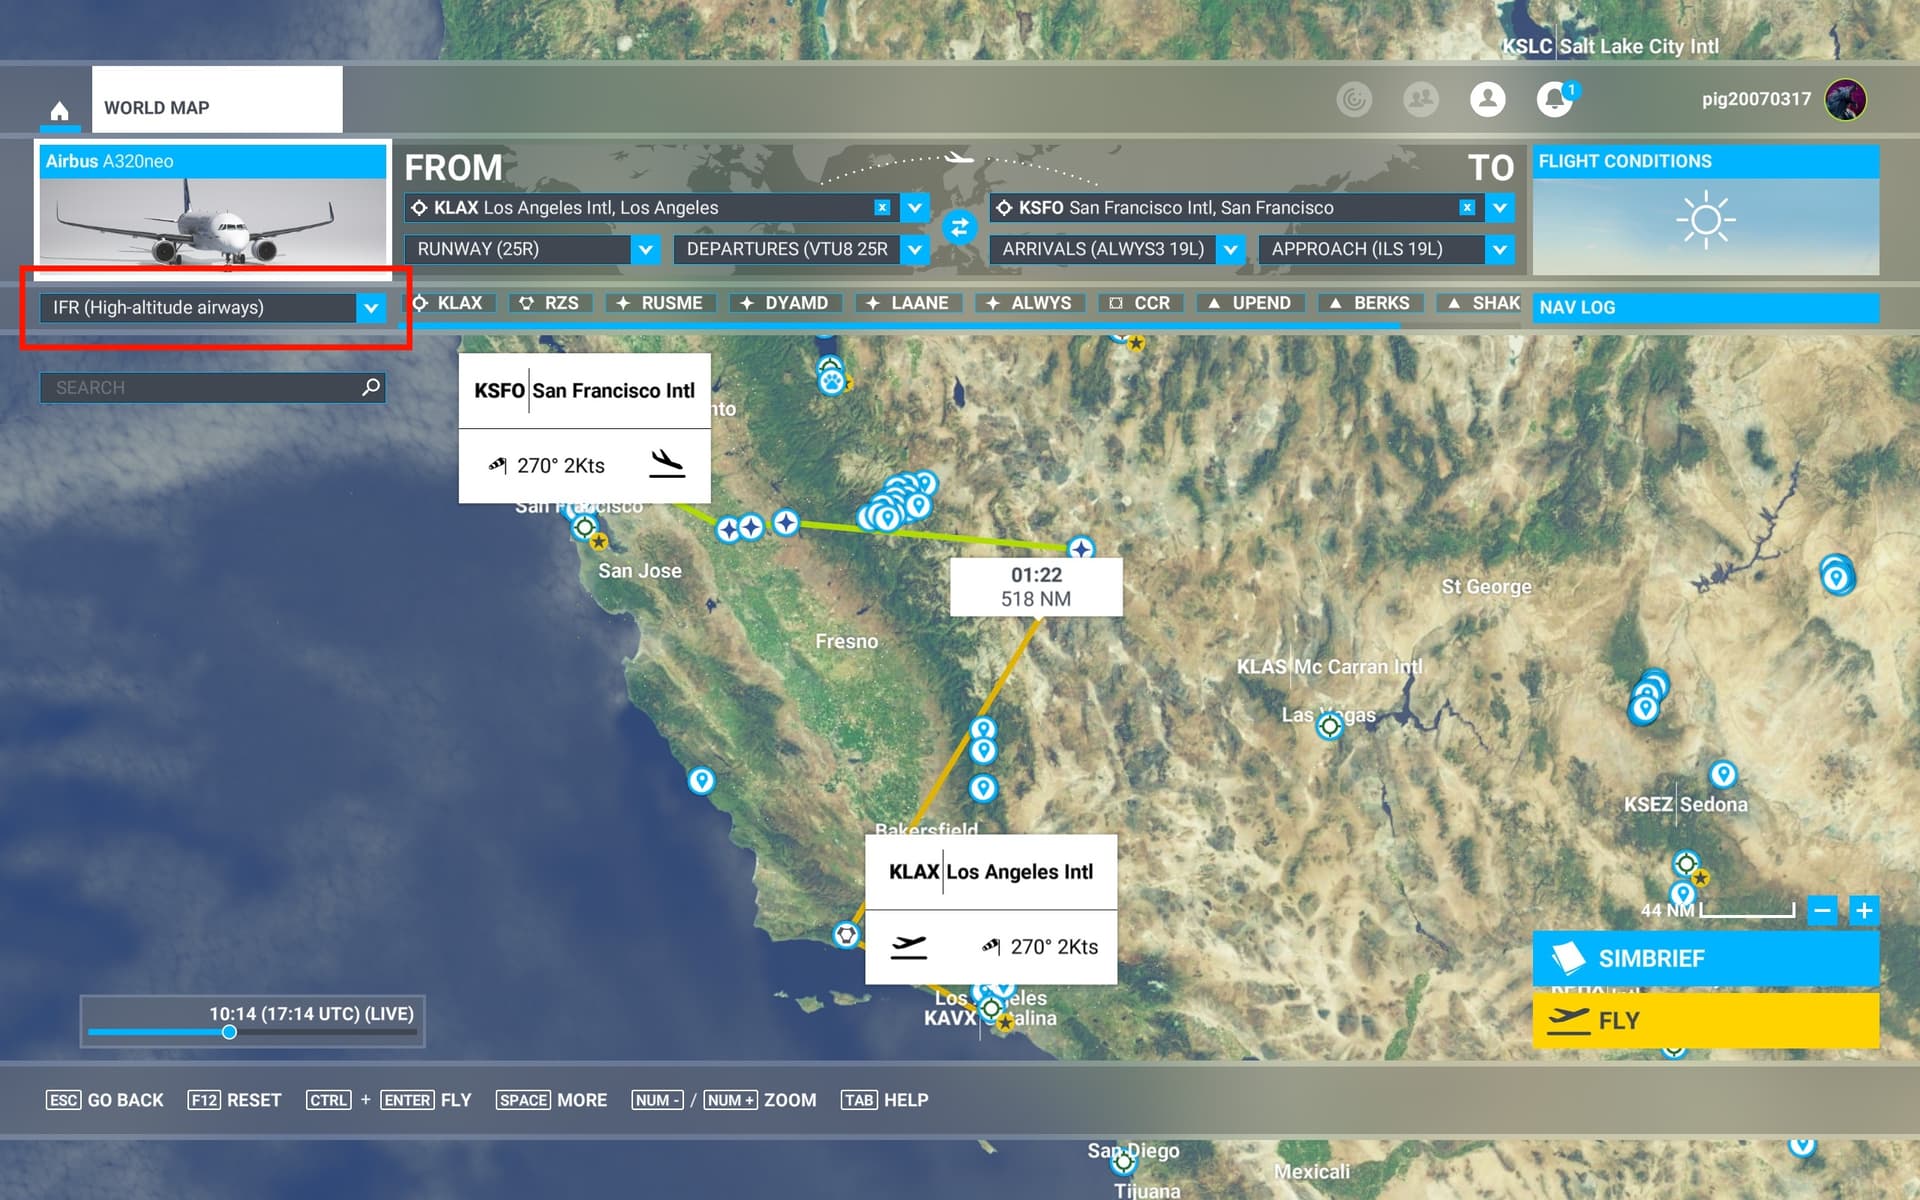Select RUSME waypoint in route bar
Viewport: 1920px width, 1200px height.
pos(660,303)
